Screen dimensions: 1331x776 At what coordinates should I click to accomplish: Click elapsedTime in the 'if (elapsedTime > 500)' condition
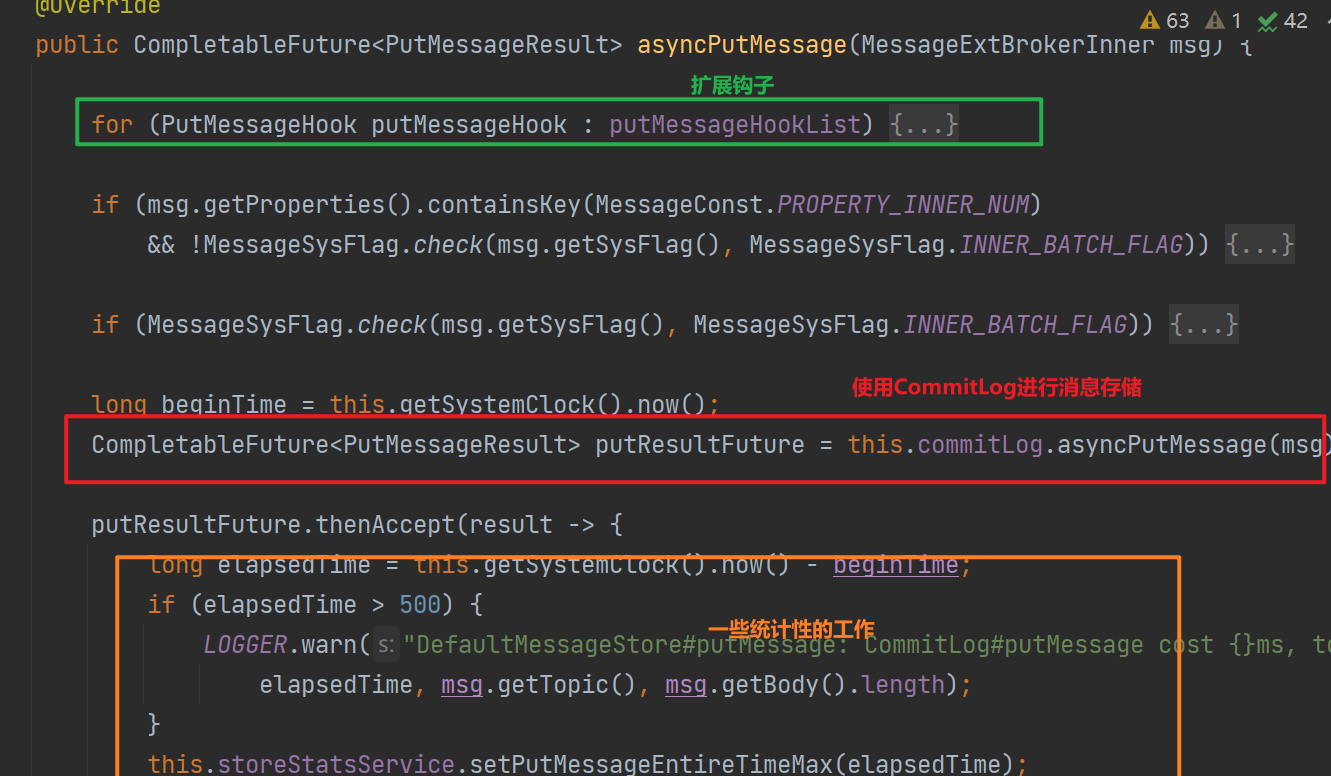pos(280,605)
